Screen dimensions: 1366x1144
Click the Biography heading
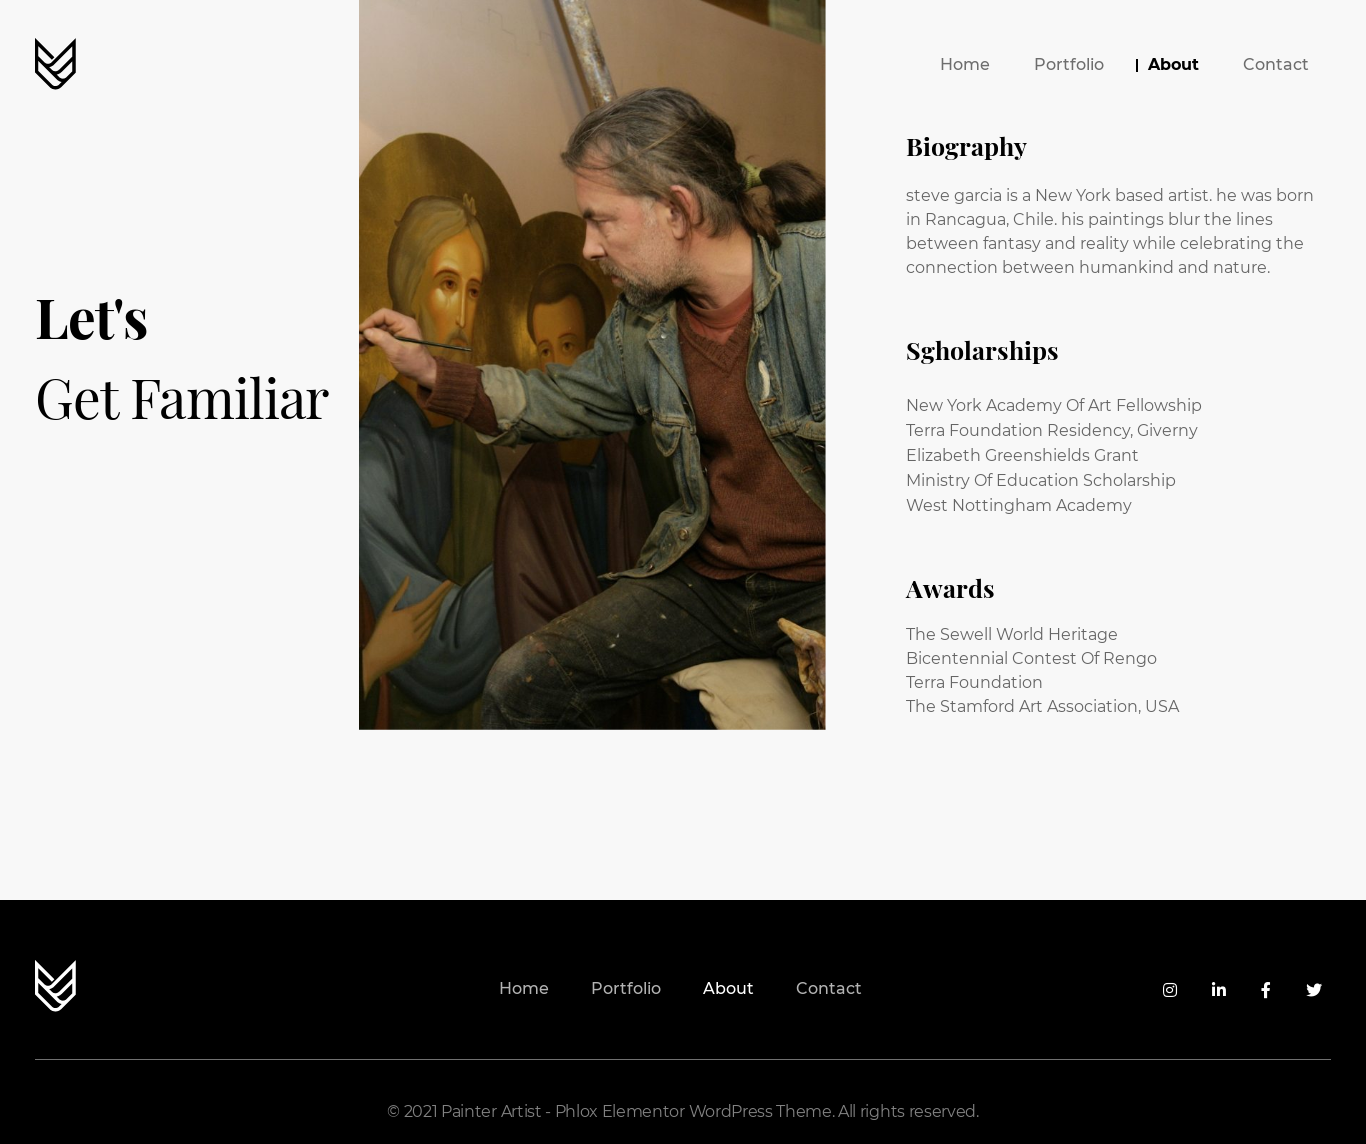[x=966, y=146]
